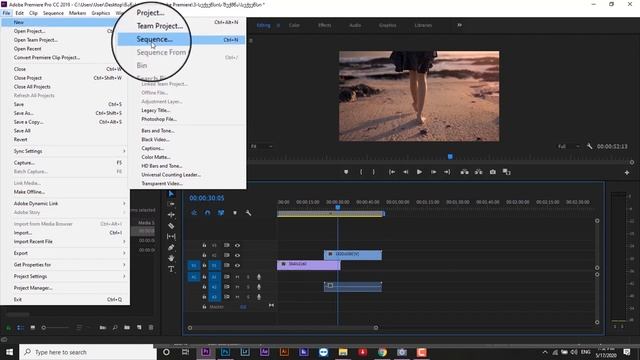Select the Selection tool arrow

point(171,194)
